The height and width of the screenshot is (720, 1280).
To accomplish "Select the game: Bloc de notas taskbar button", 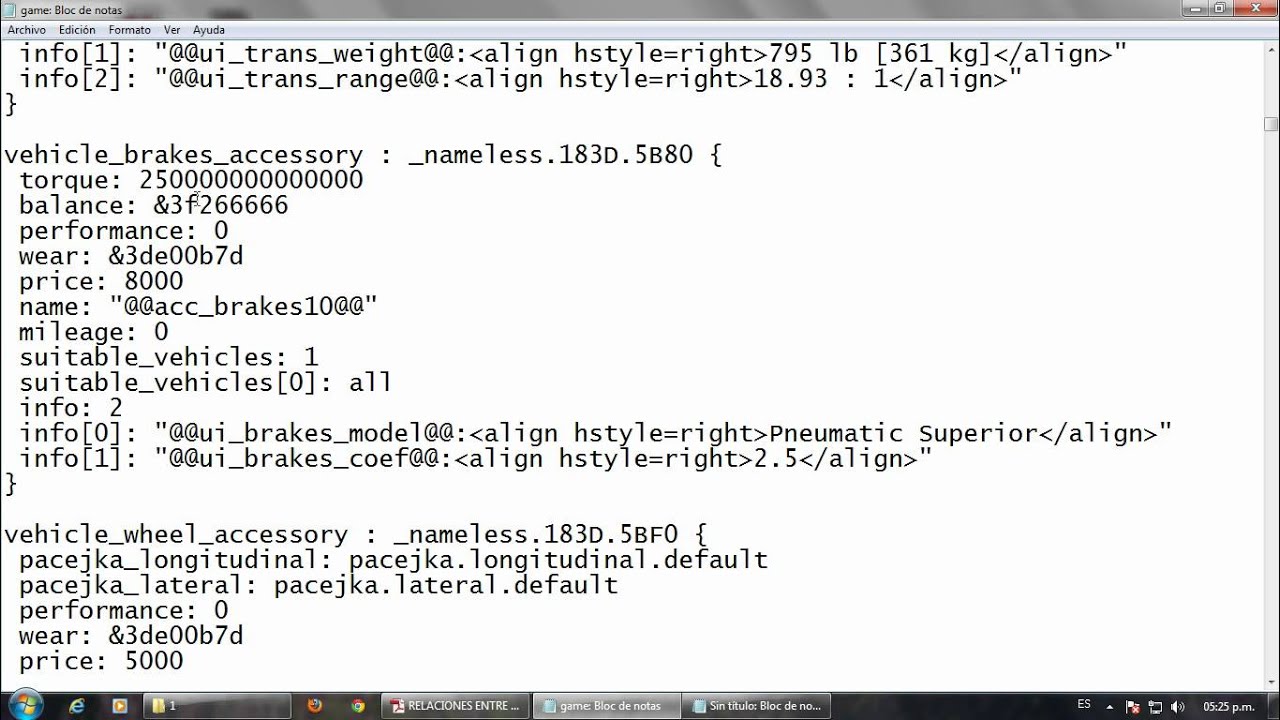I will point(607,706).
